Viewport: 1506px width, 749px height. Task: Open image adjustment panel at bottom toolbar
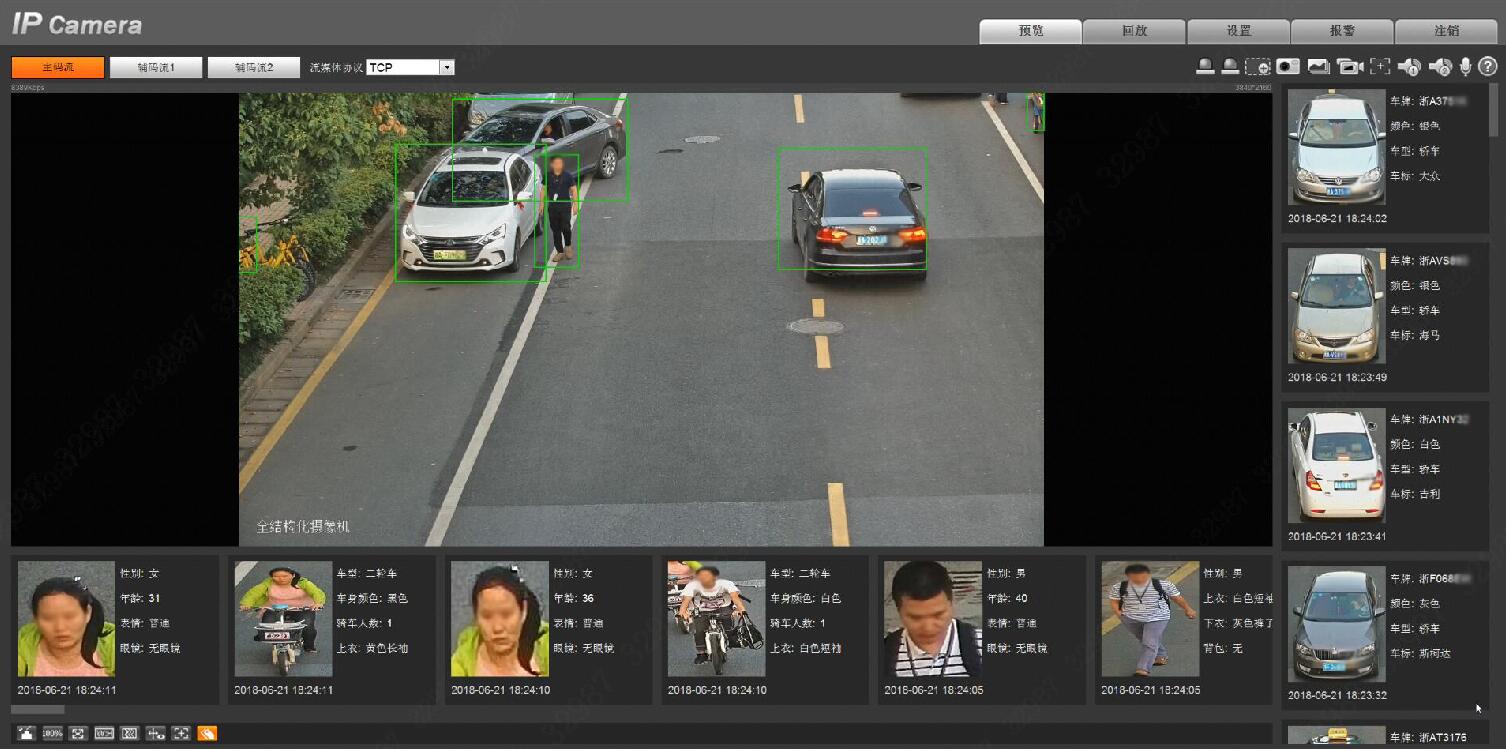[27, 734]
